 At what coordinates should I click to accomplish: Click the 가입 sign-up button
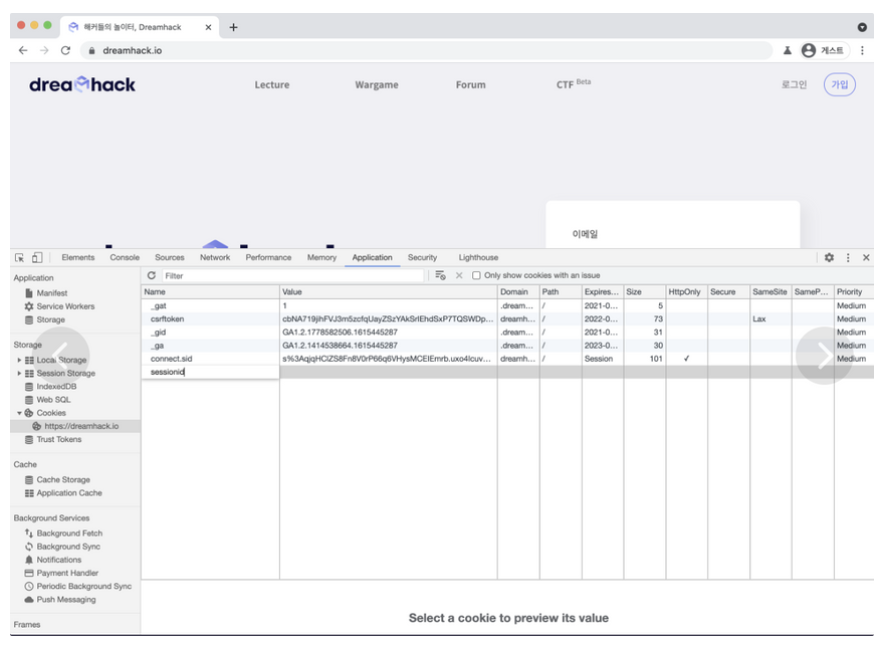tap(839, 85)
